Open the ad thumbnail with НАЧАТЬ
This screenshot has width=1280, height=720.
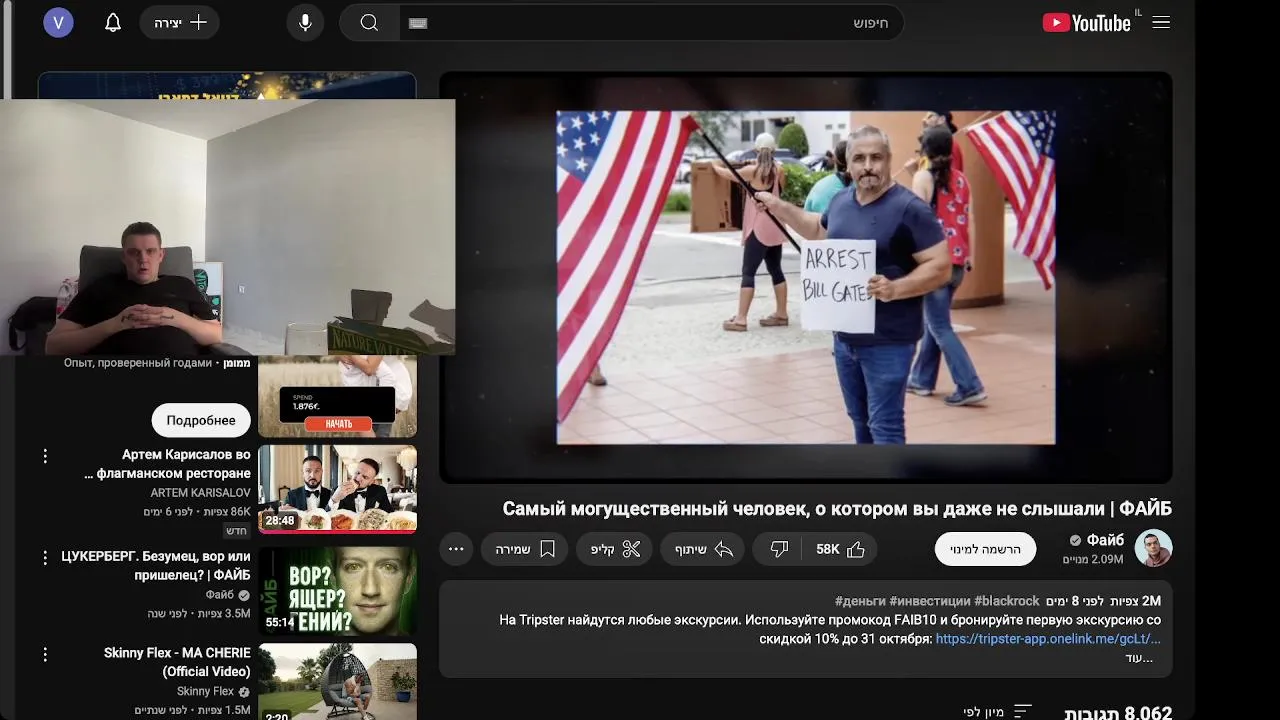pyautogui.click(x=337, y=397)
